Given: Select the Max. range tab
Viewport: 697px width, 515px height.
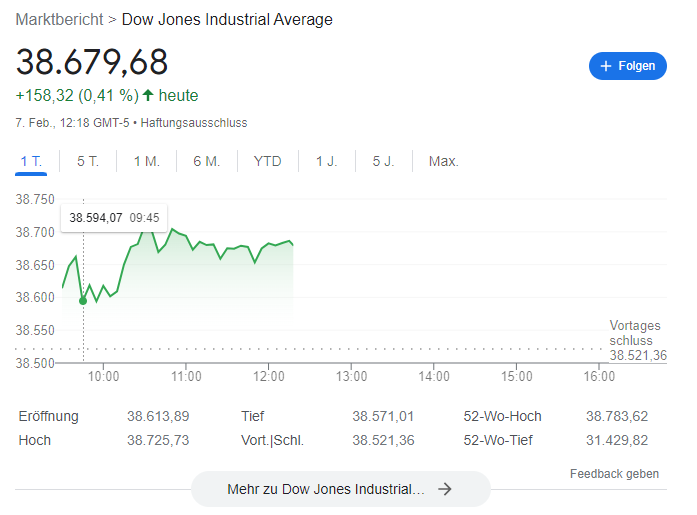Looking at the screenshot, I should pyautogui.click(x=444, y=161).
